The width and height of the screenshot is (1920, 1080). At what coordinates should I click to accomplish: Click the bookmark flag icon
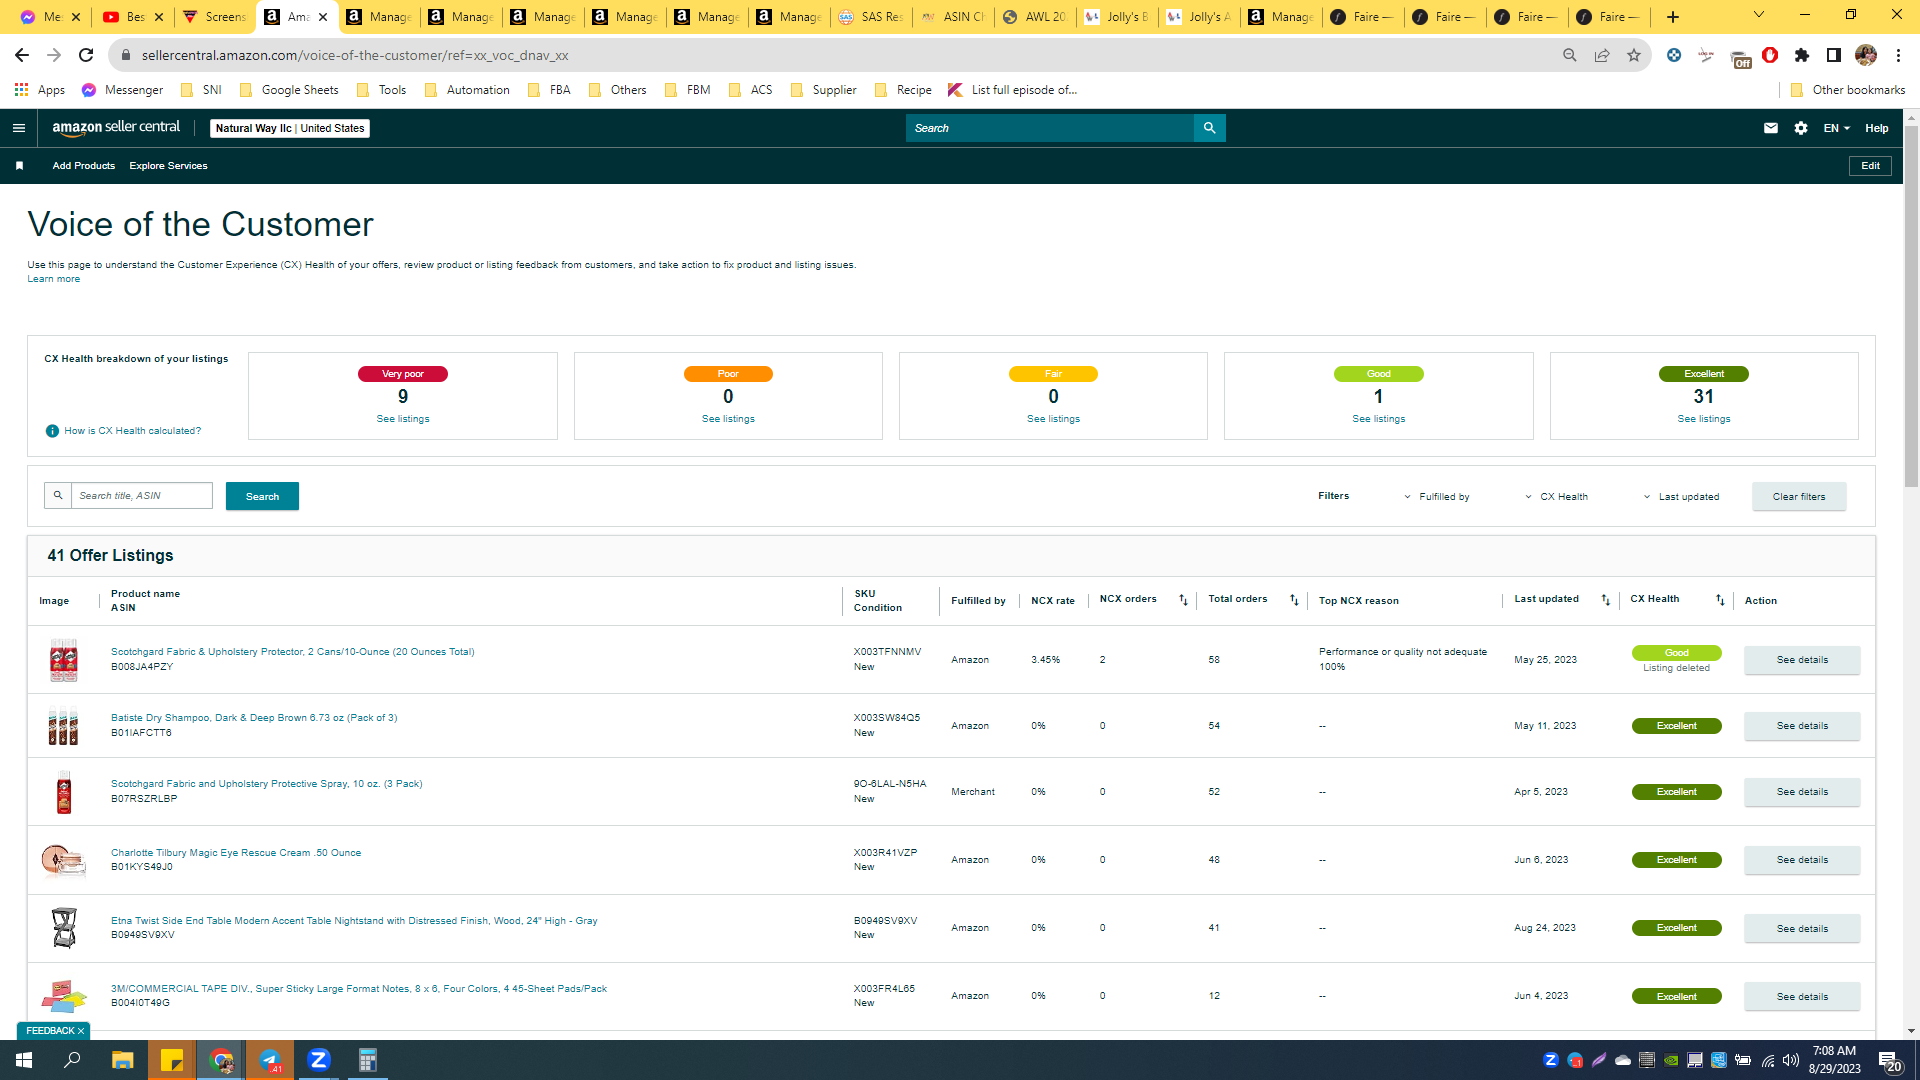coord(19,166)
